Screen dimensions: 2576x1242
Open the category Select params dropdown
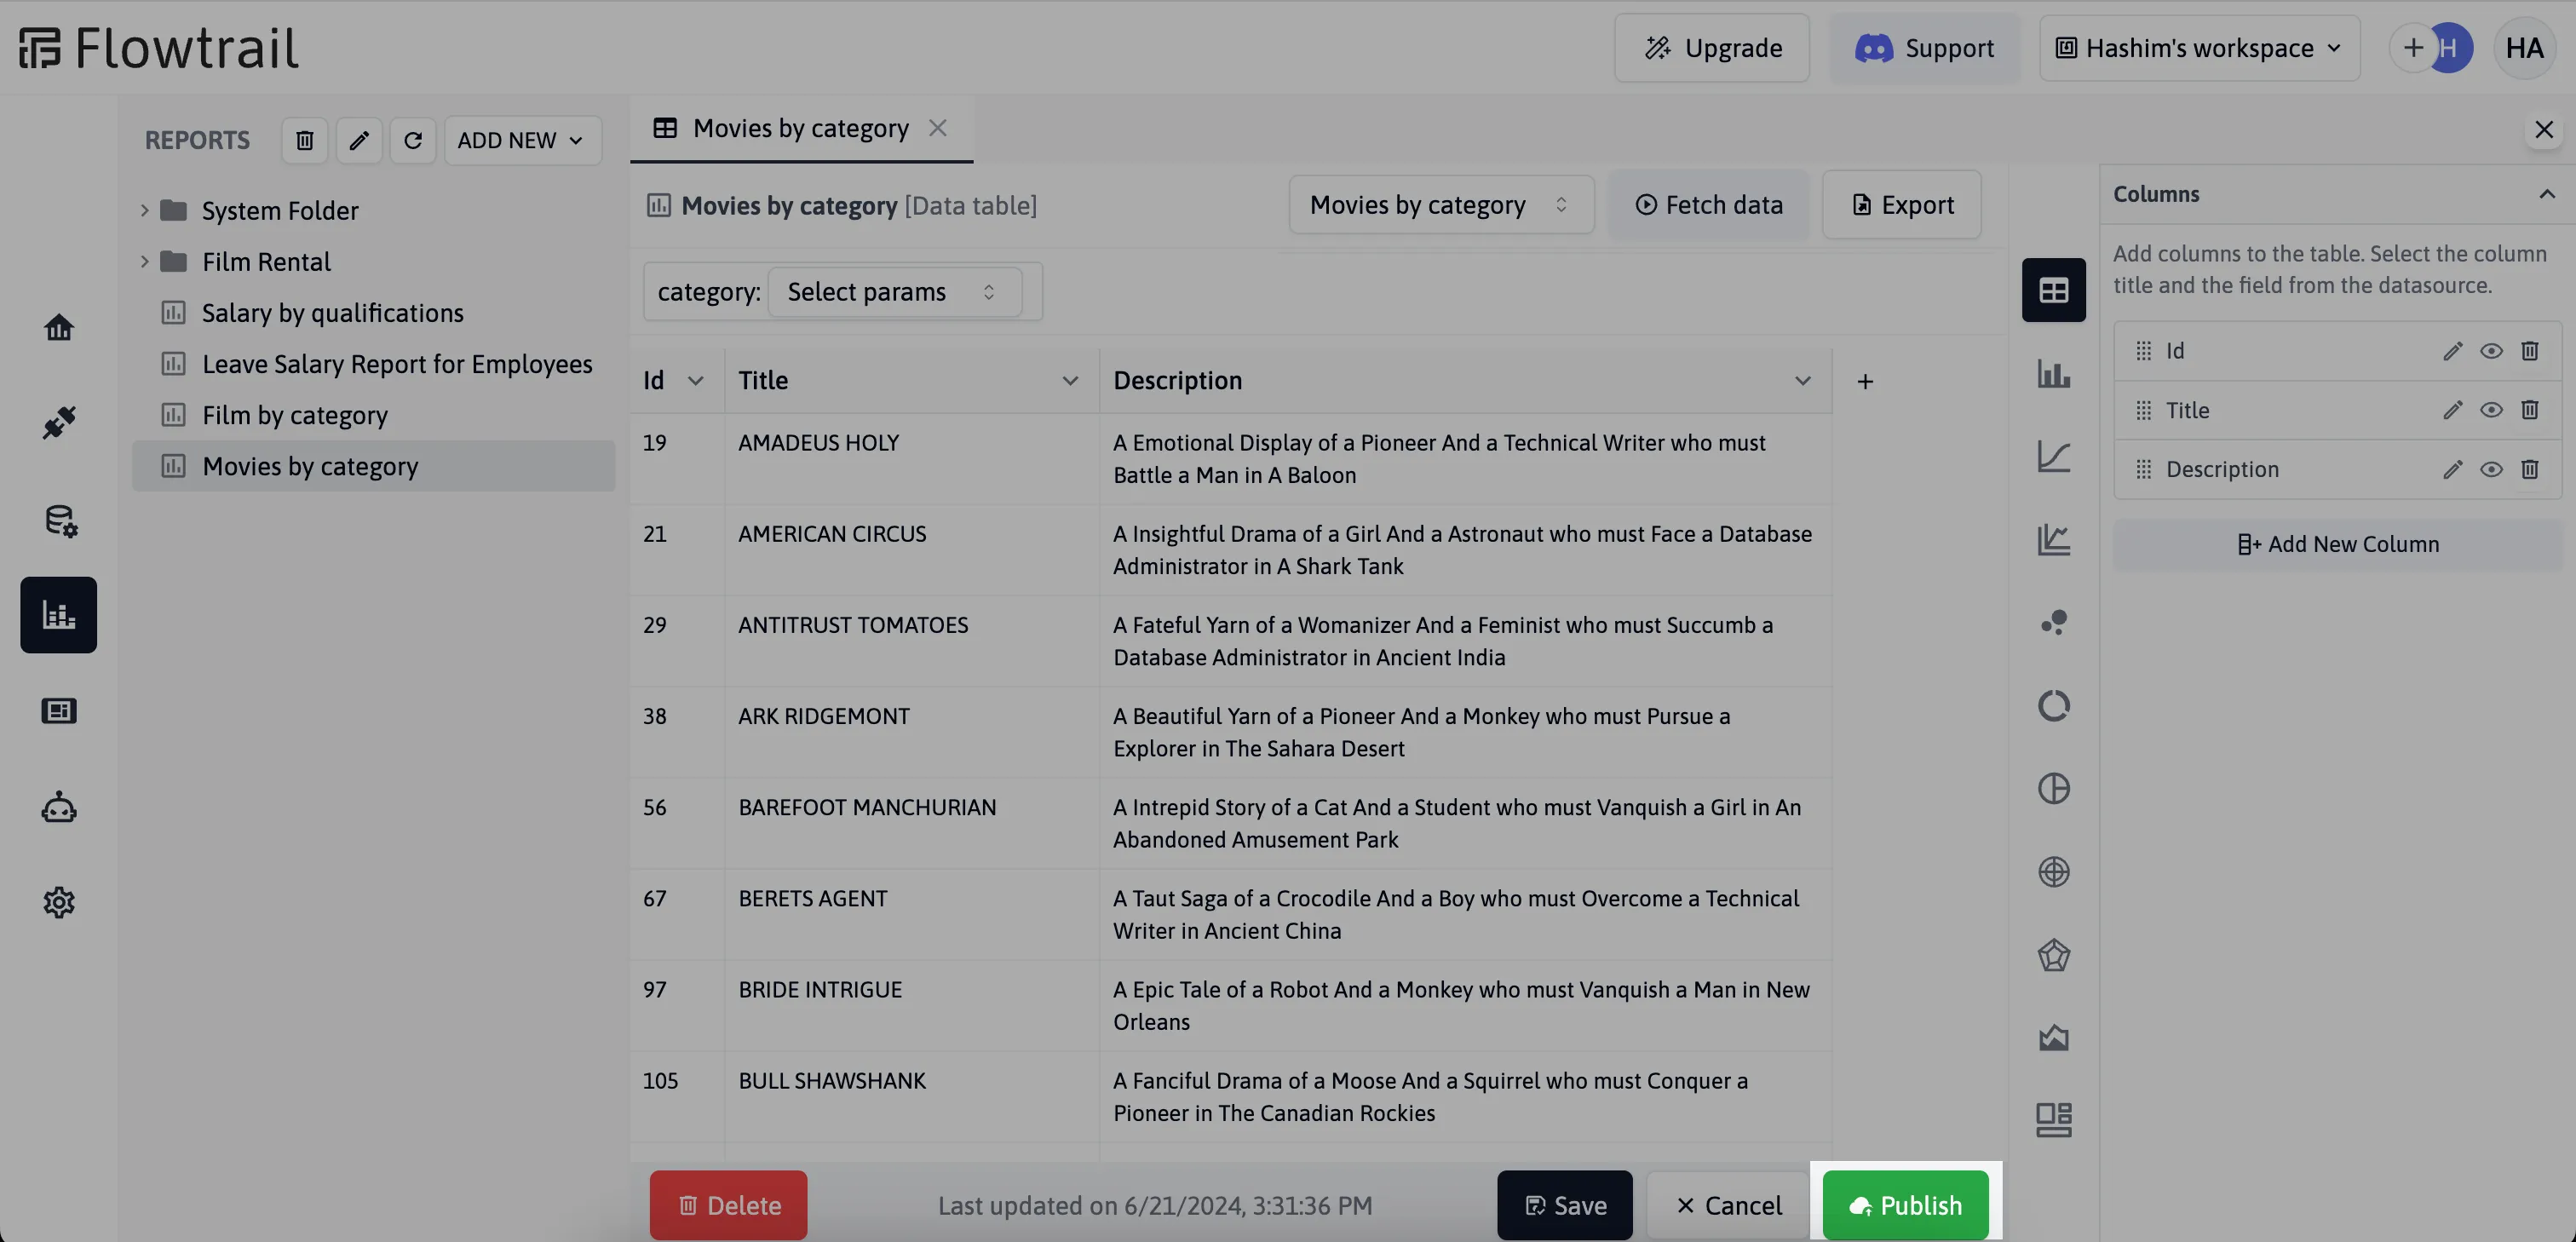pos(894,290)
